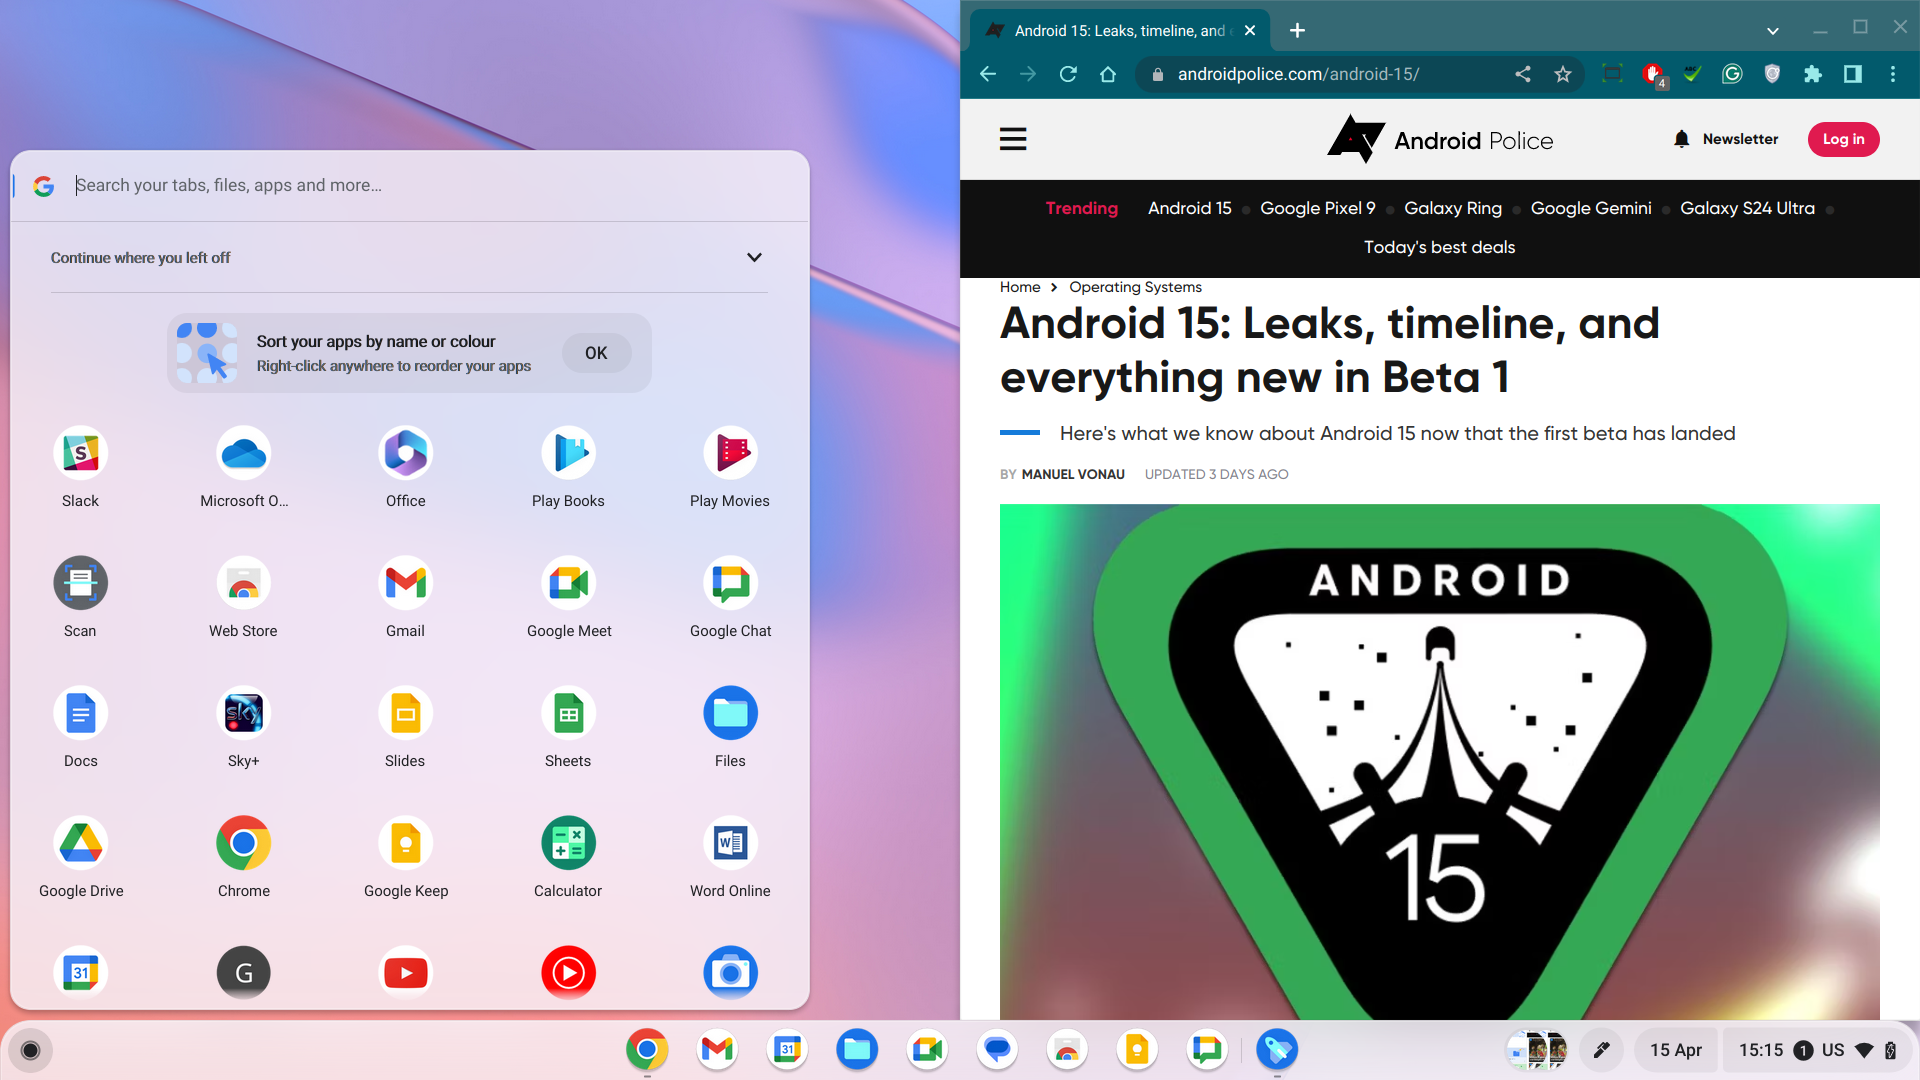This screenshot has height=1080, width=1920.
Task: Open the tab search dropdown arrow
Action: (x=1772, y=30)
